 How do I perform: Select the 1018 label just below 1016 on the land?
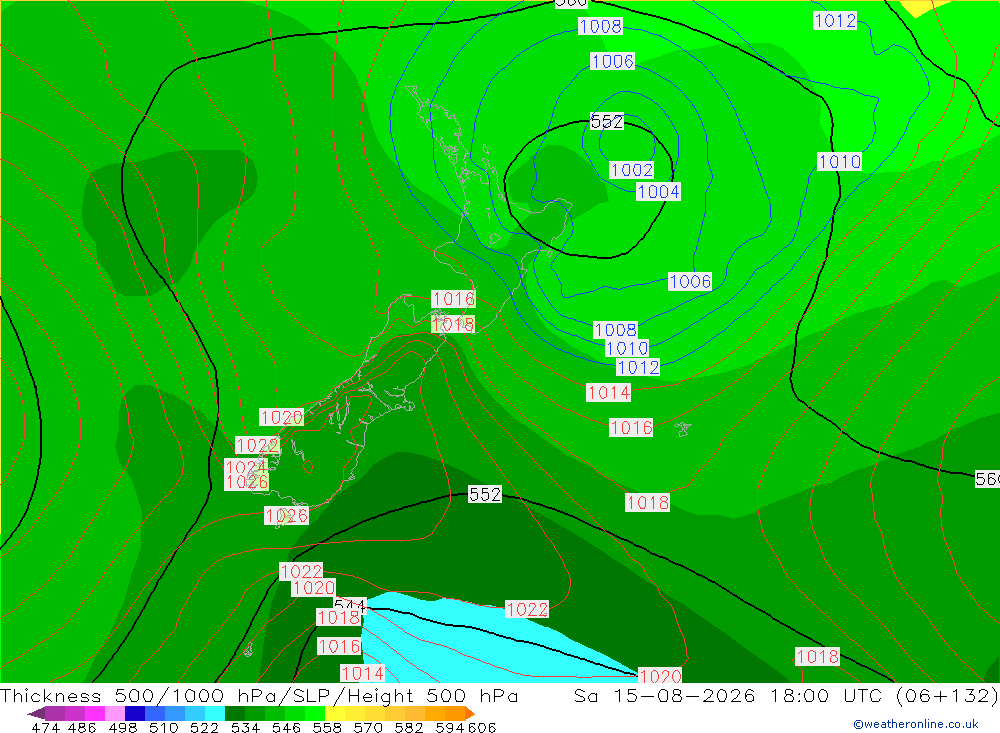[x=453, y=324]
